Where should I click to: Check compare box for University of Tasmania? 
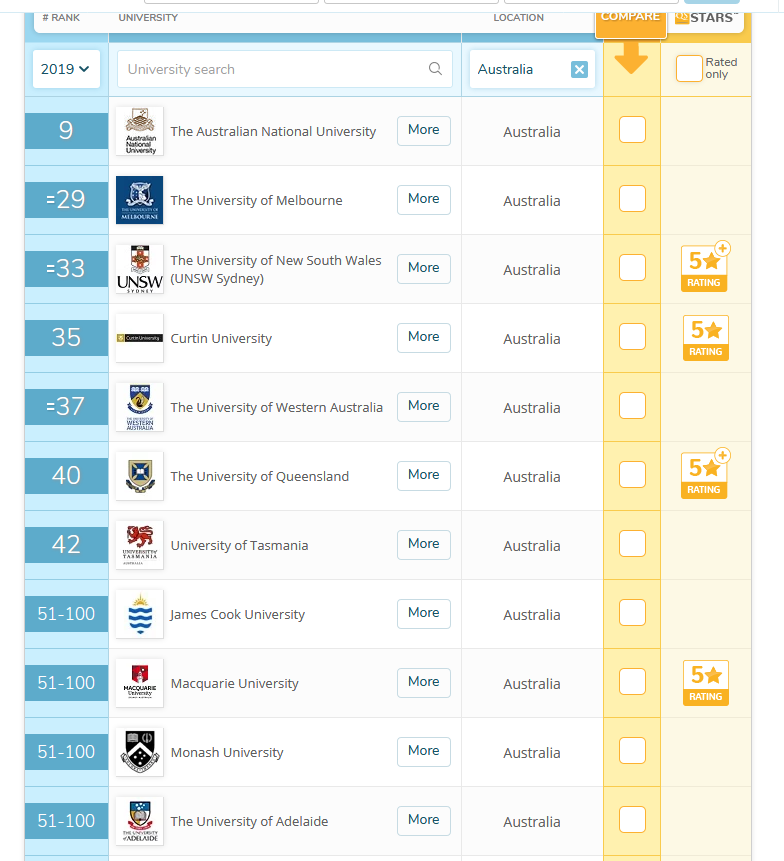pos(632,543)
